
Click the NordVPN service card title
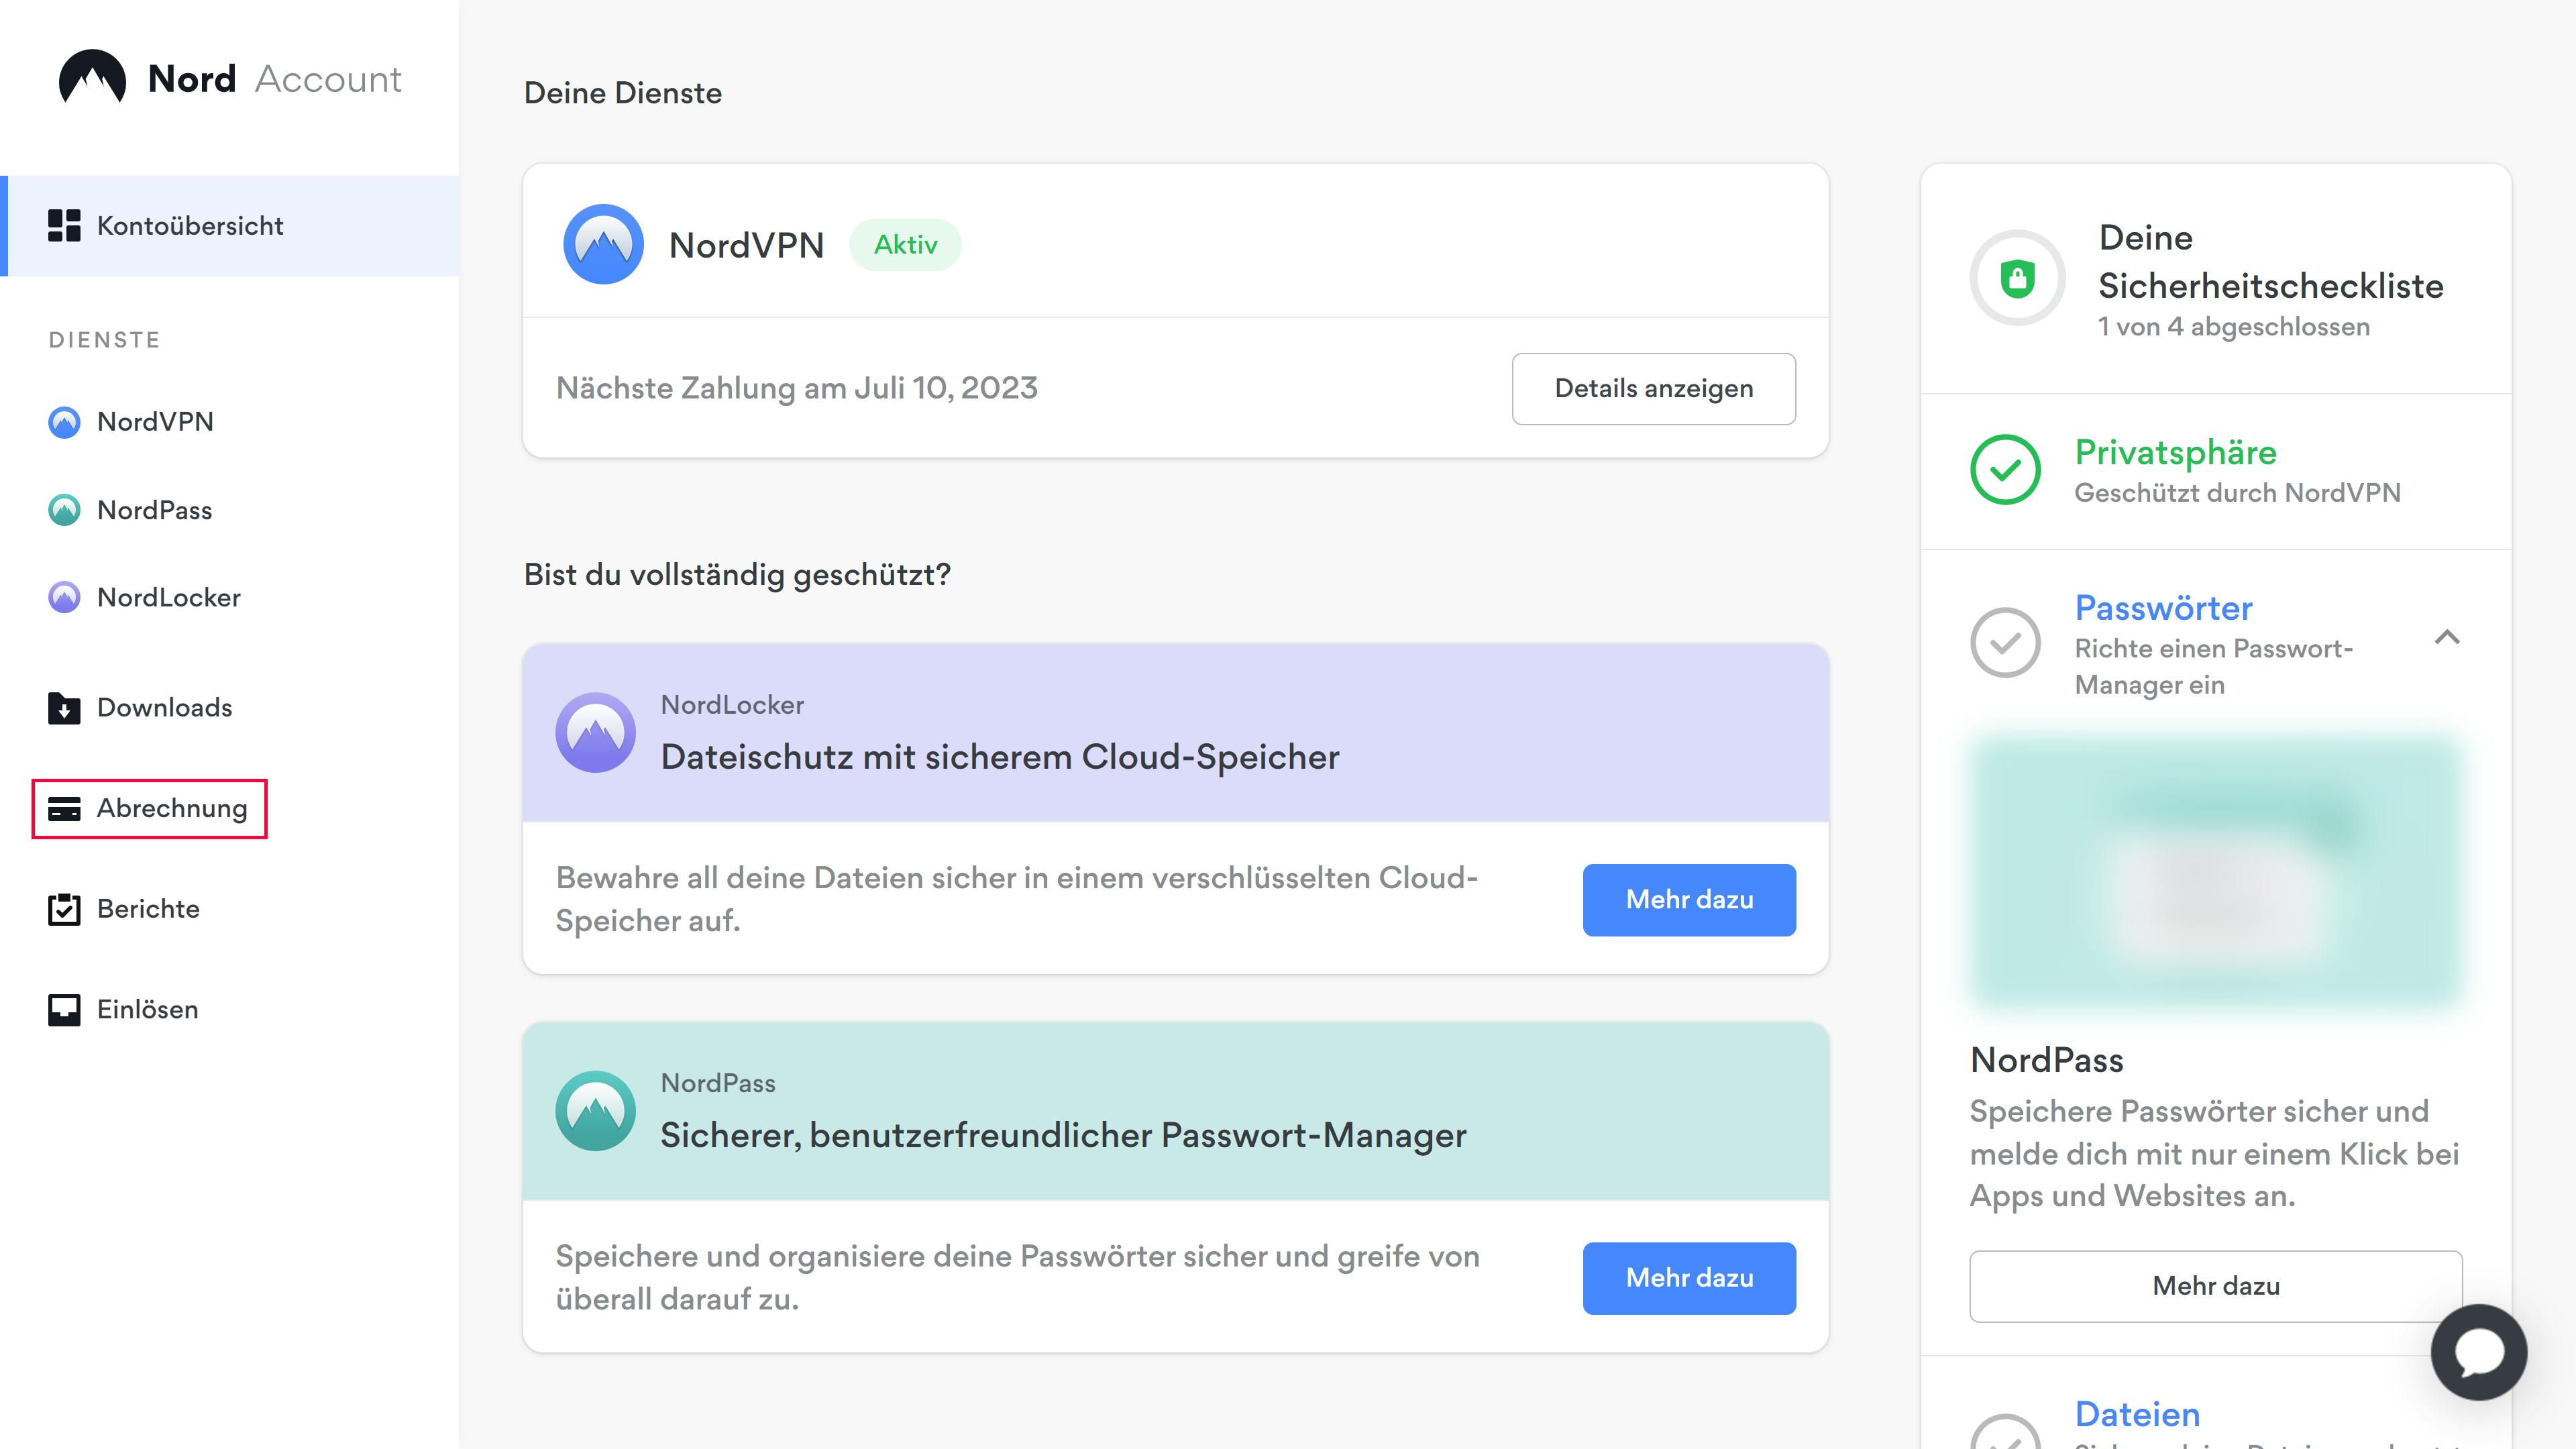click(746, 245)
